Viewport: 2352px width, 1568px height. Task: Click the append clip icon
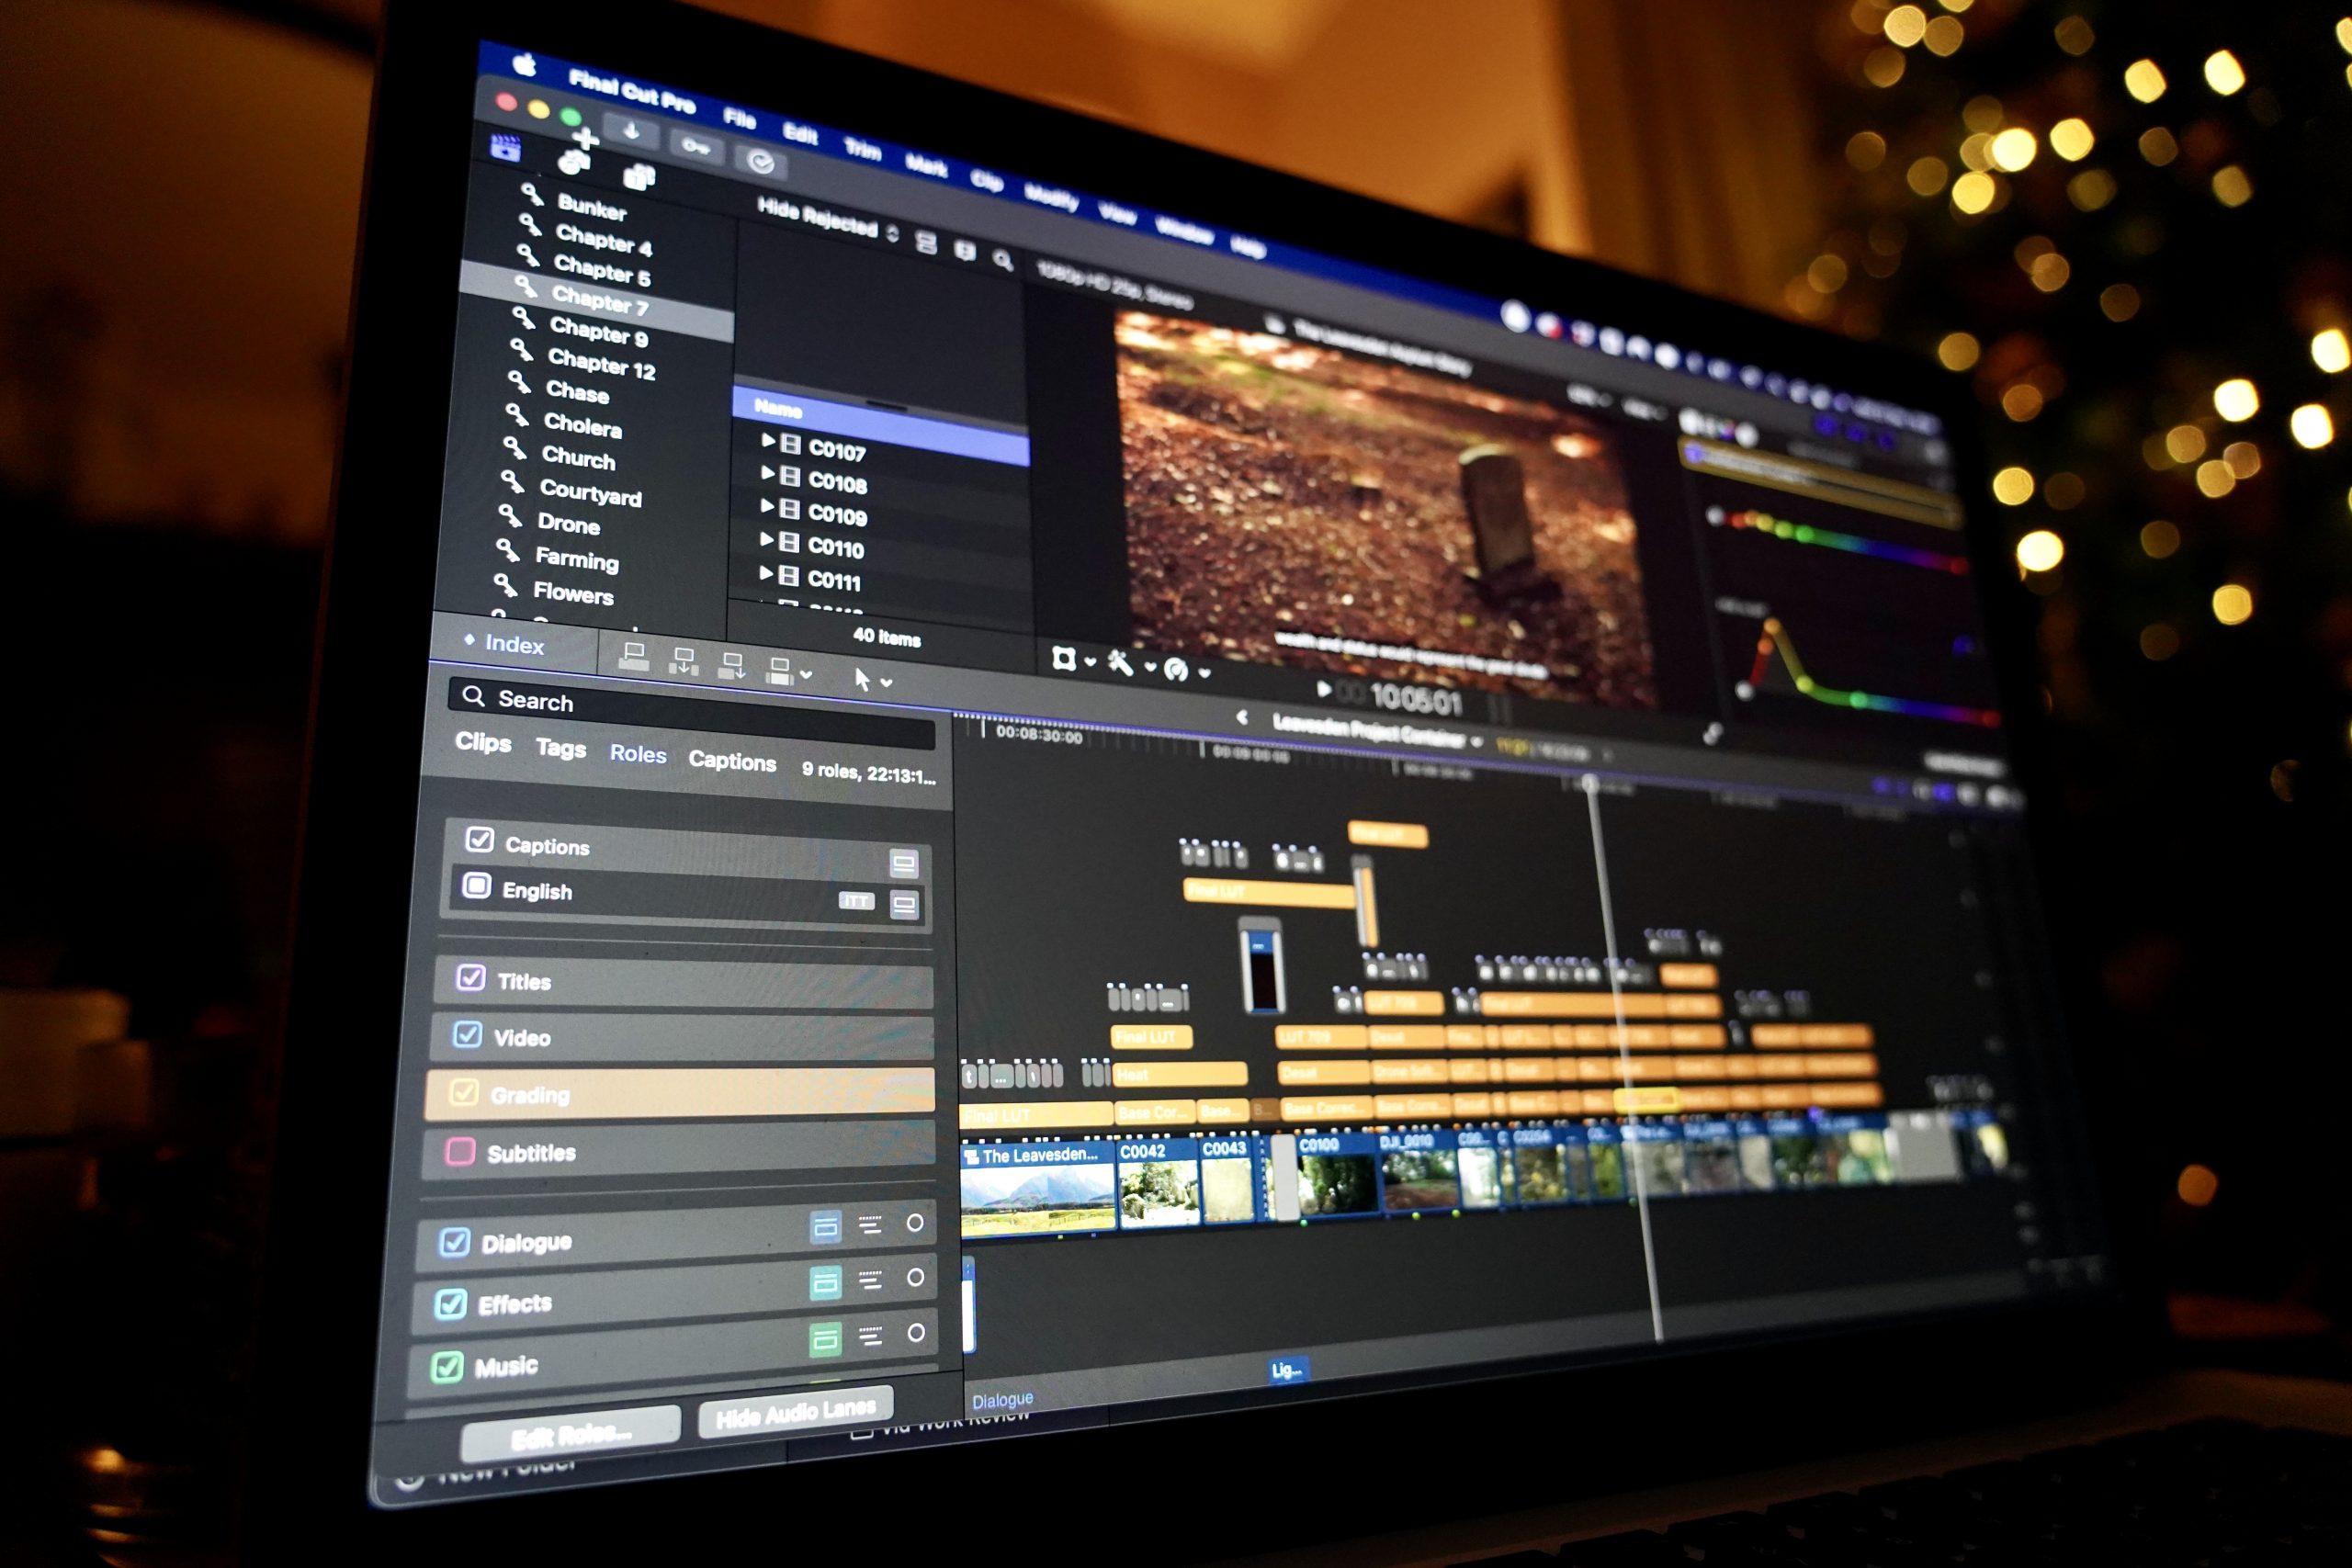tap(733, 667)
